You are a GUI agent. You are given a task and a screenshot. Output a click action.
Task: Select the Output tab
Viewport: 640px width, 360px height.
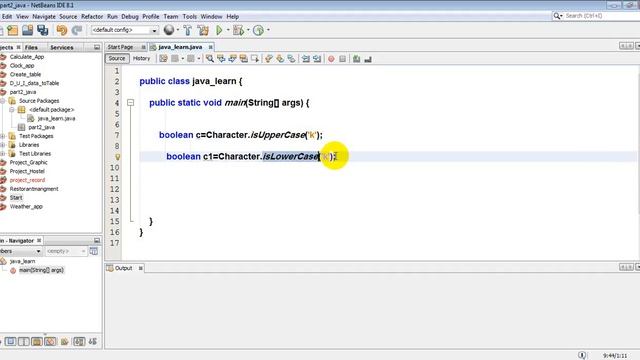point(123,268)
